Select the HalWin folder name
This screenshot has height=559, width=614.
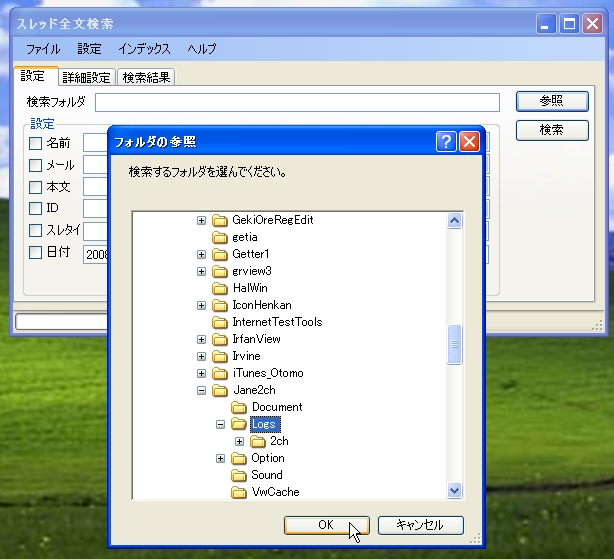(250, 288)
